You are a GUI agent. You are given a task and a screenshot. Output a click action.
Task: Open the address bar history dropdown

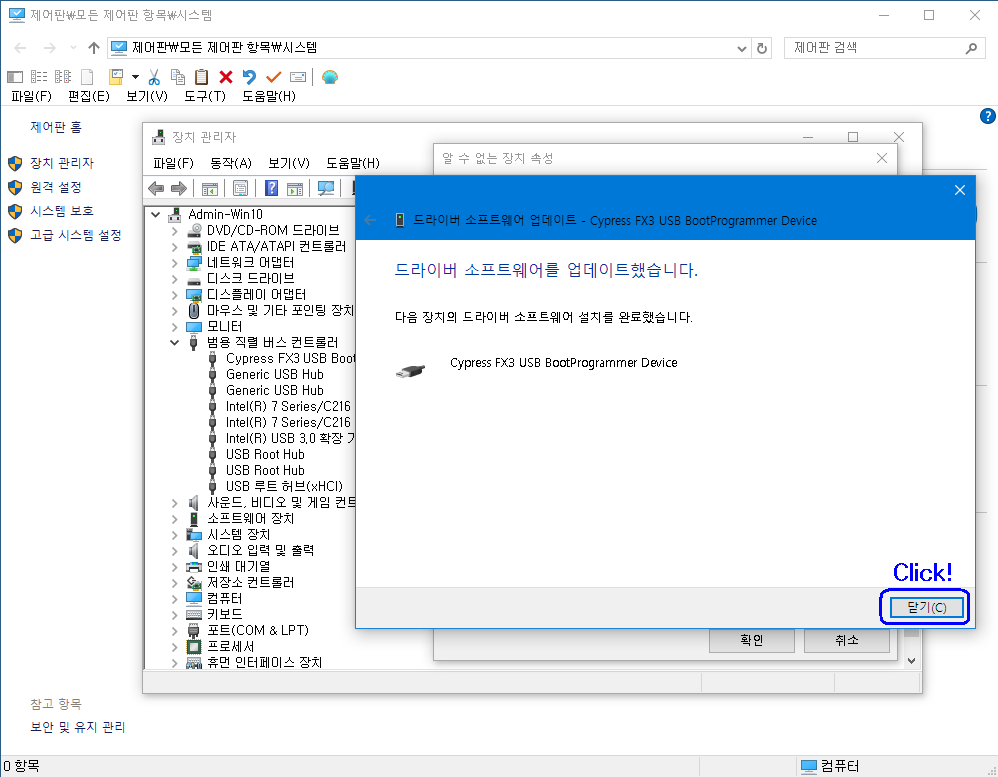tap(741, 48)
